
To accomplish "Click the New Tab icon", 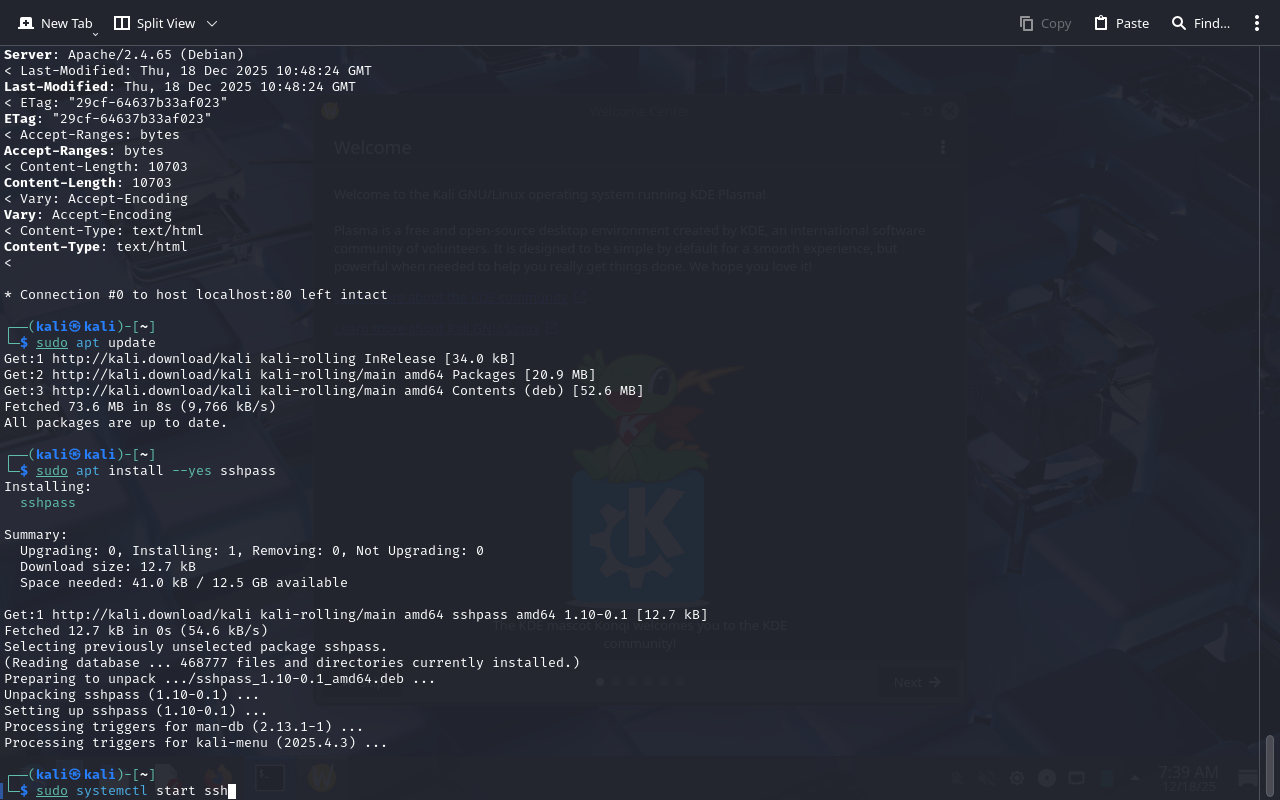I will (x=26, y=23).
